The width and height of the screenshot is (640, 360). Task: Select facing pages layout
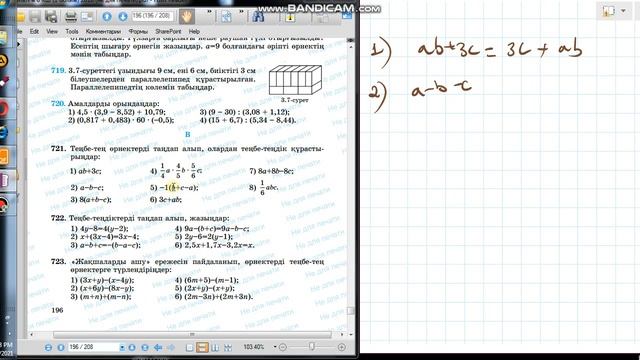tap(215, 347)
